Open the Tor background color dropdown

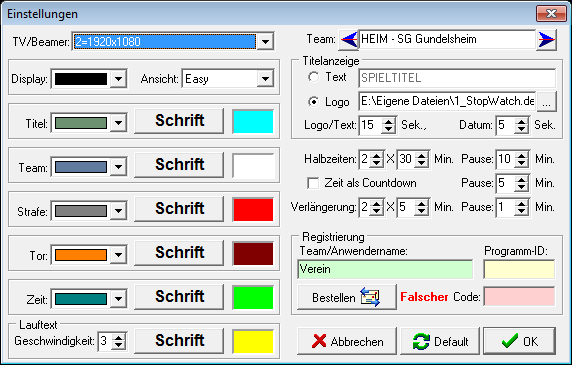(x=118, y=255)
